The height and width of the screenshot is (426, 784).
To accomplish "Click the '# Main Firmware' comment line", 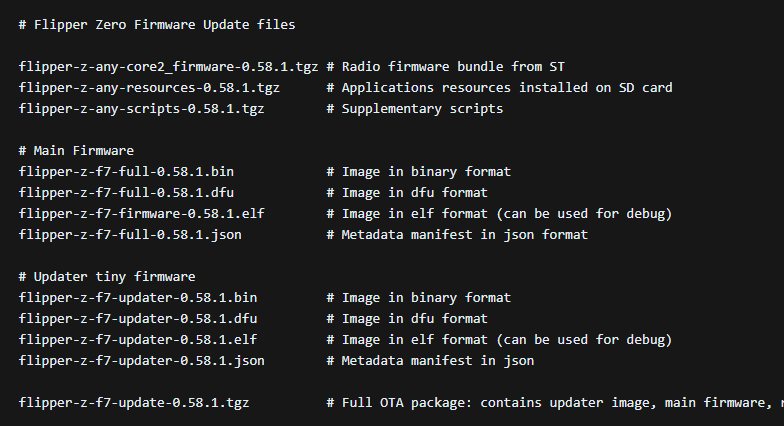I will (x=76, y=150).
